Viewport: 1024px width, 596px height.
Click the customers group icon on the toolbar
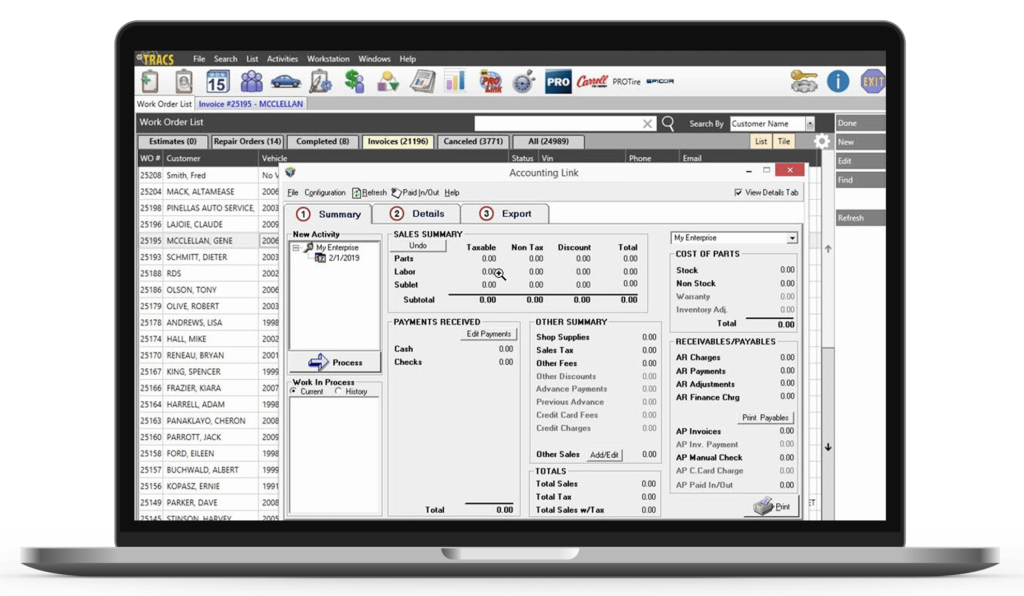click(251, 80)
